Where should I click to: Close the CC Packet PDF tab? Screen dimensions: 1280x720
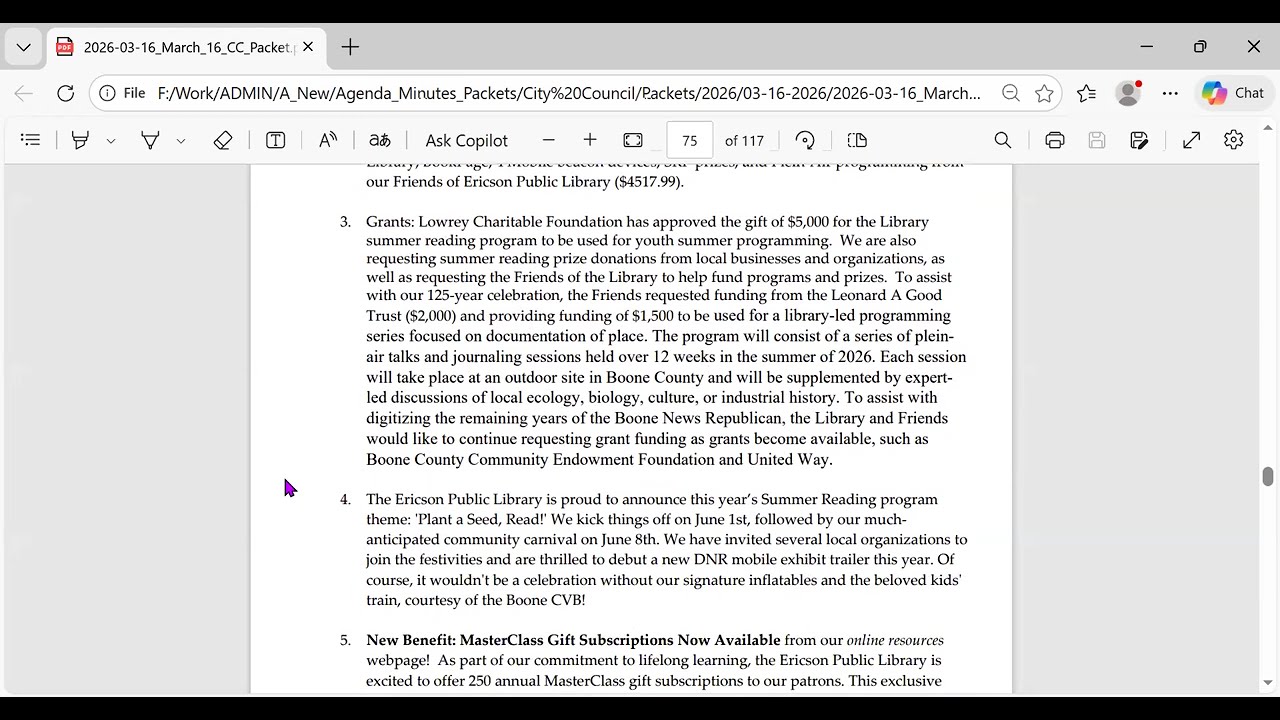tap(308, 47)
